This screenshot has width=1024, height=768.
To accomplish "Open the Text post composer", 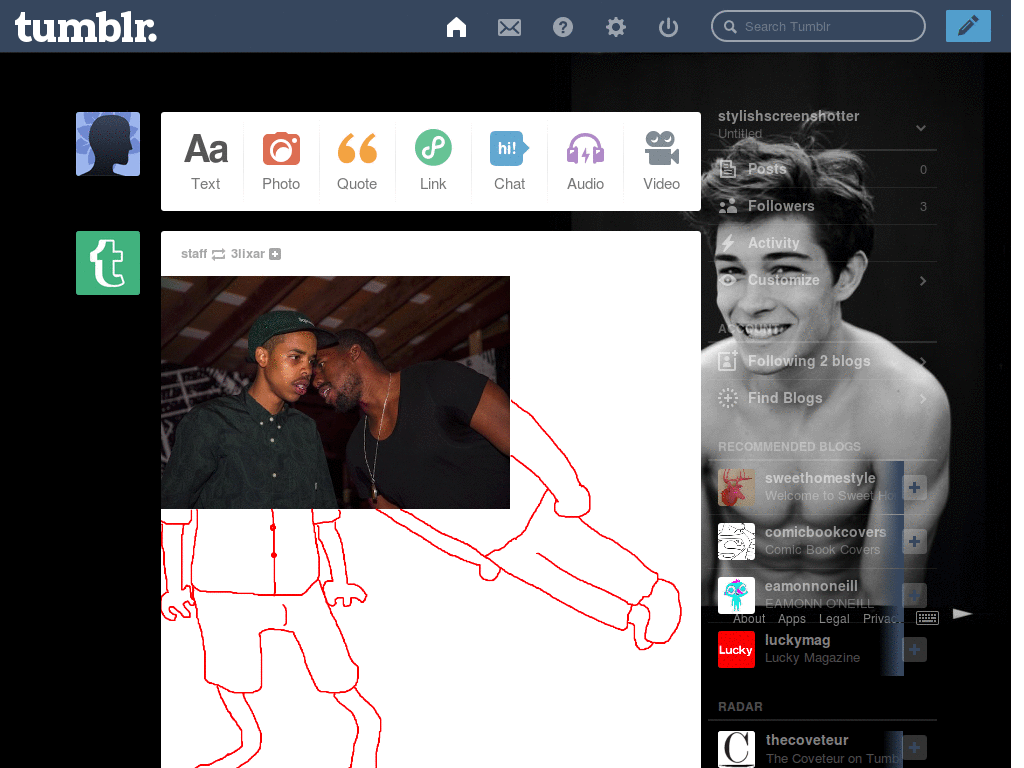I will click(x=205, y=160).
